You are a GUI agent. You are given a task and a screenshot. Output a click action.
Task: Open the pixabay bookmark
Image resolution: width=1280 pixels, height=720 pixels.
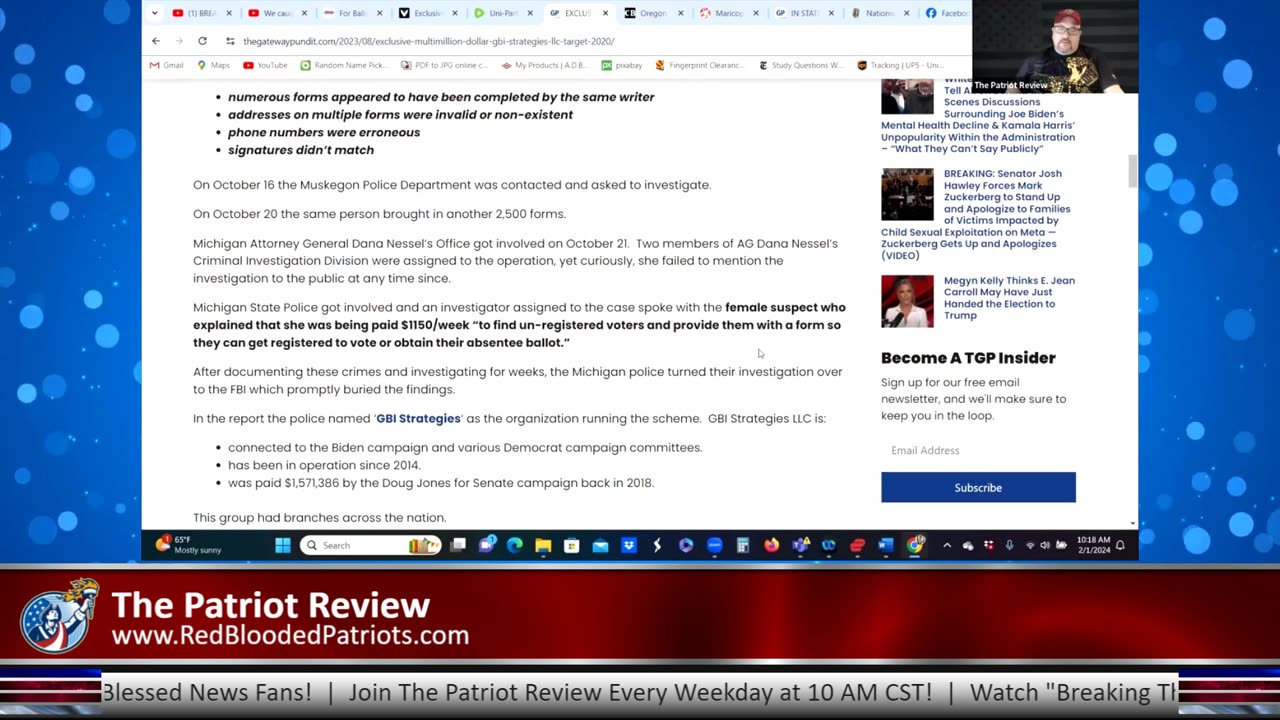622,65
